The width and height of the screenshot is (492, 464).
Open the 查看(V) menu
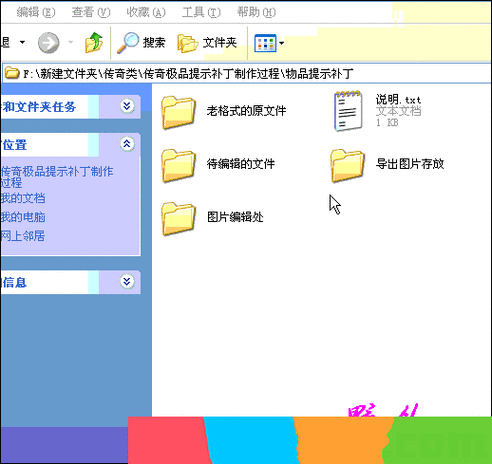tap(91, 12)
